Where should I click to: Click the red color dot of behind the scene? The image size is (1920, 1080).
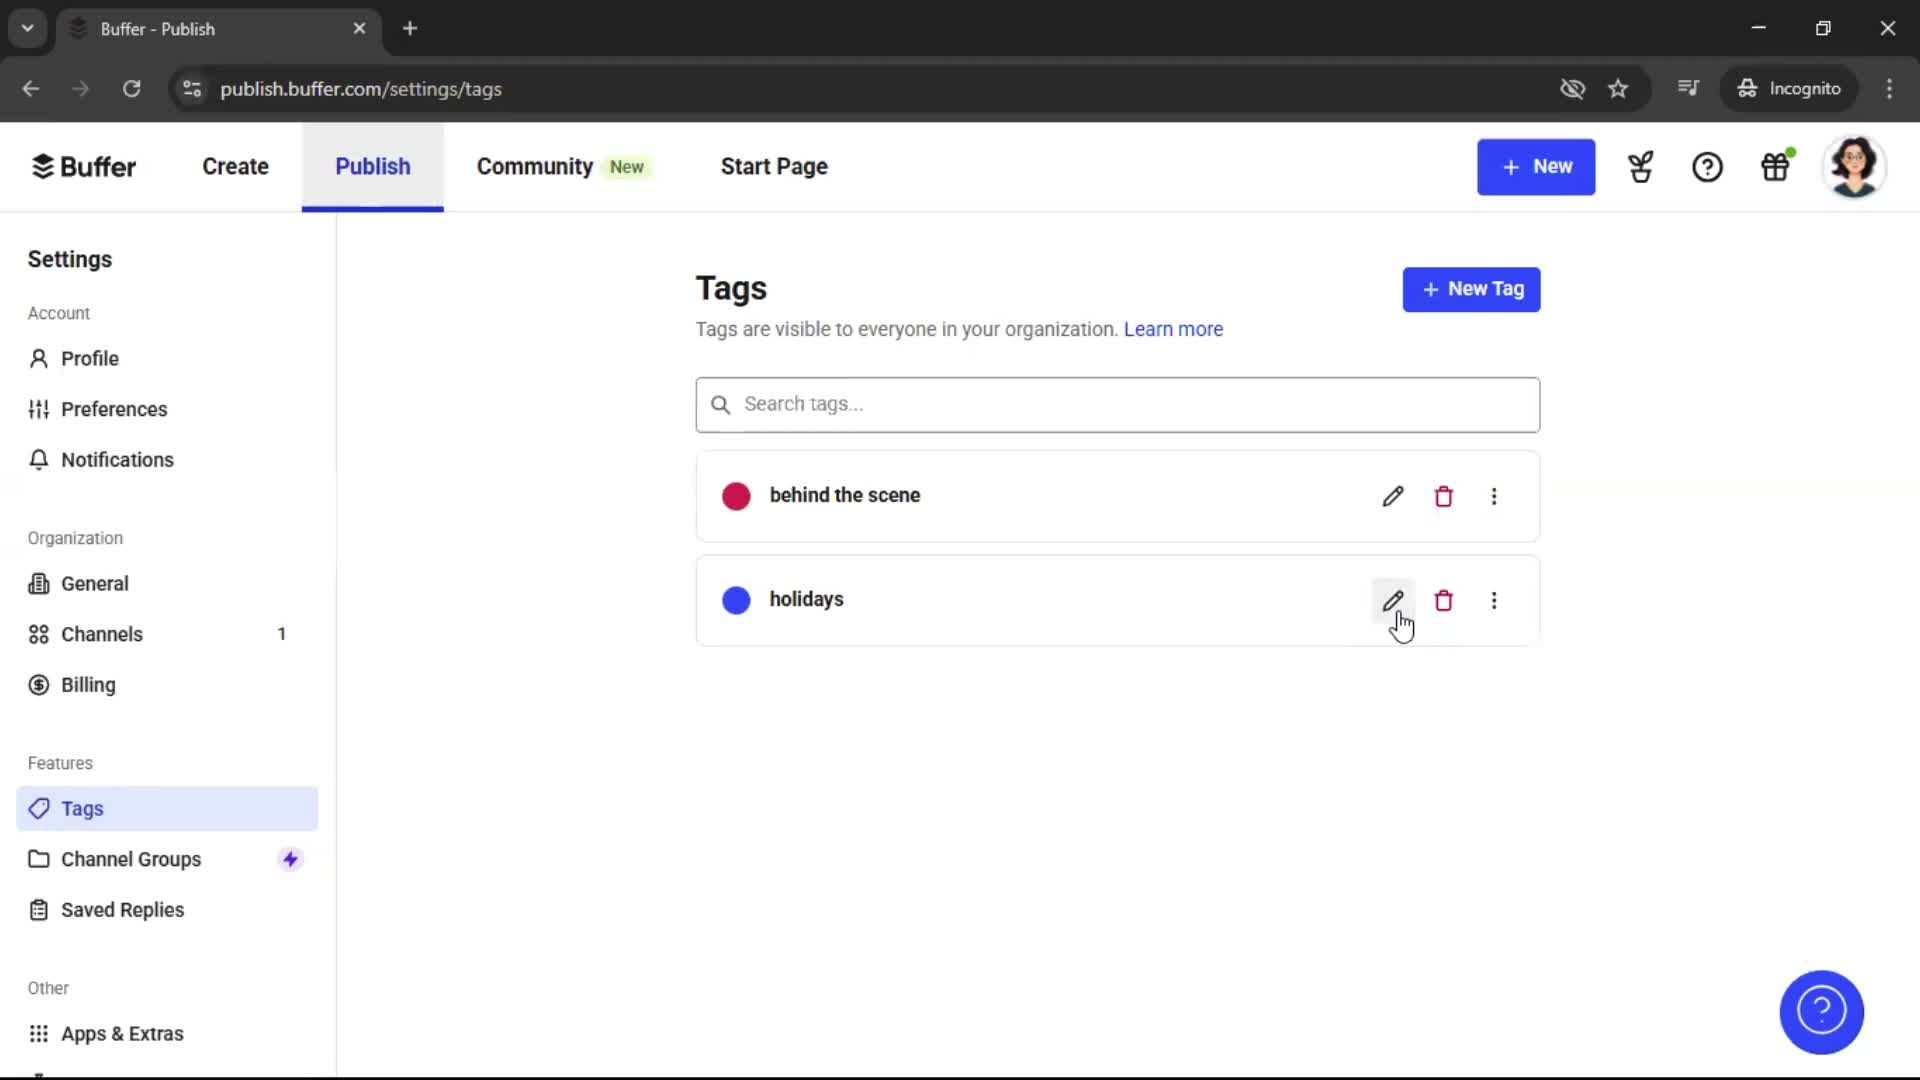(735, 496)
